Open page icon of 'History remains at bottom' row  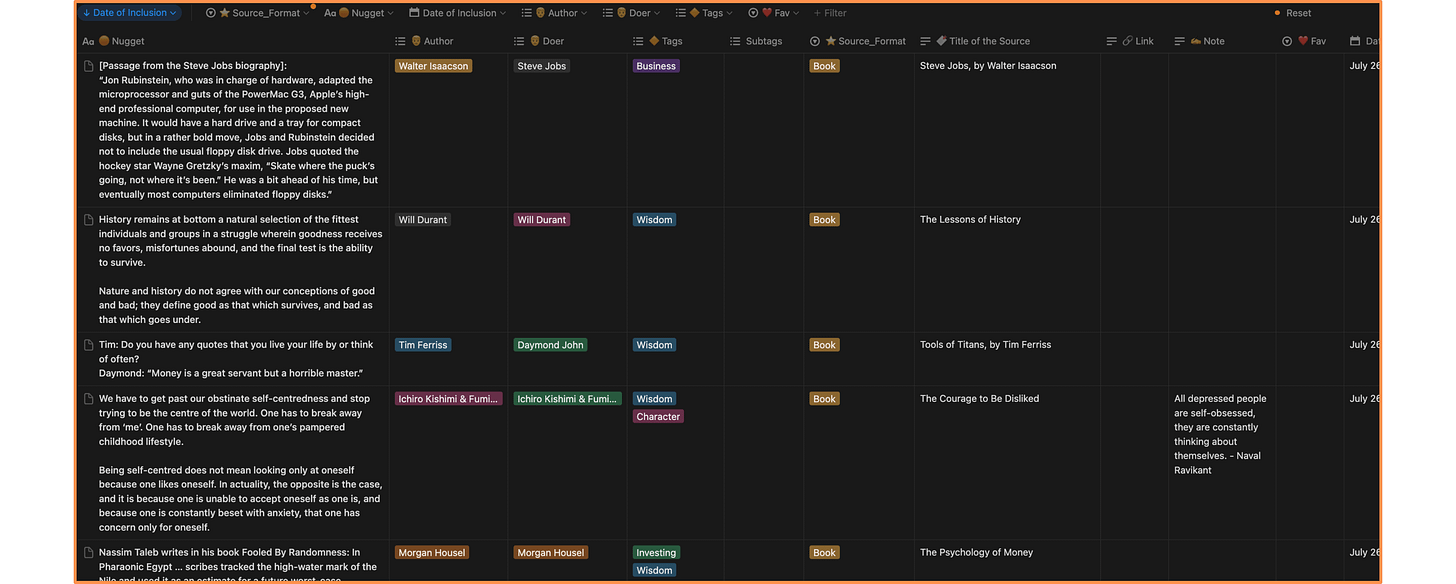[x=88, y=220]
